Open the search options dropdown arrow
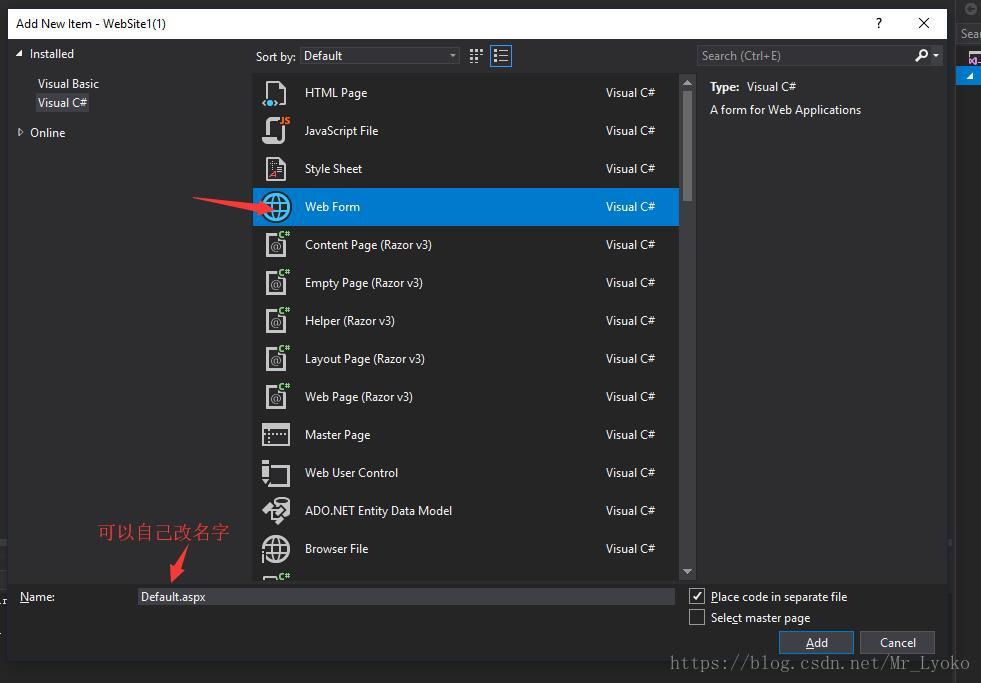981x683 pixels. (x=936, y=56)
